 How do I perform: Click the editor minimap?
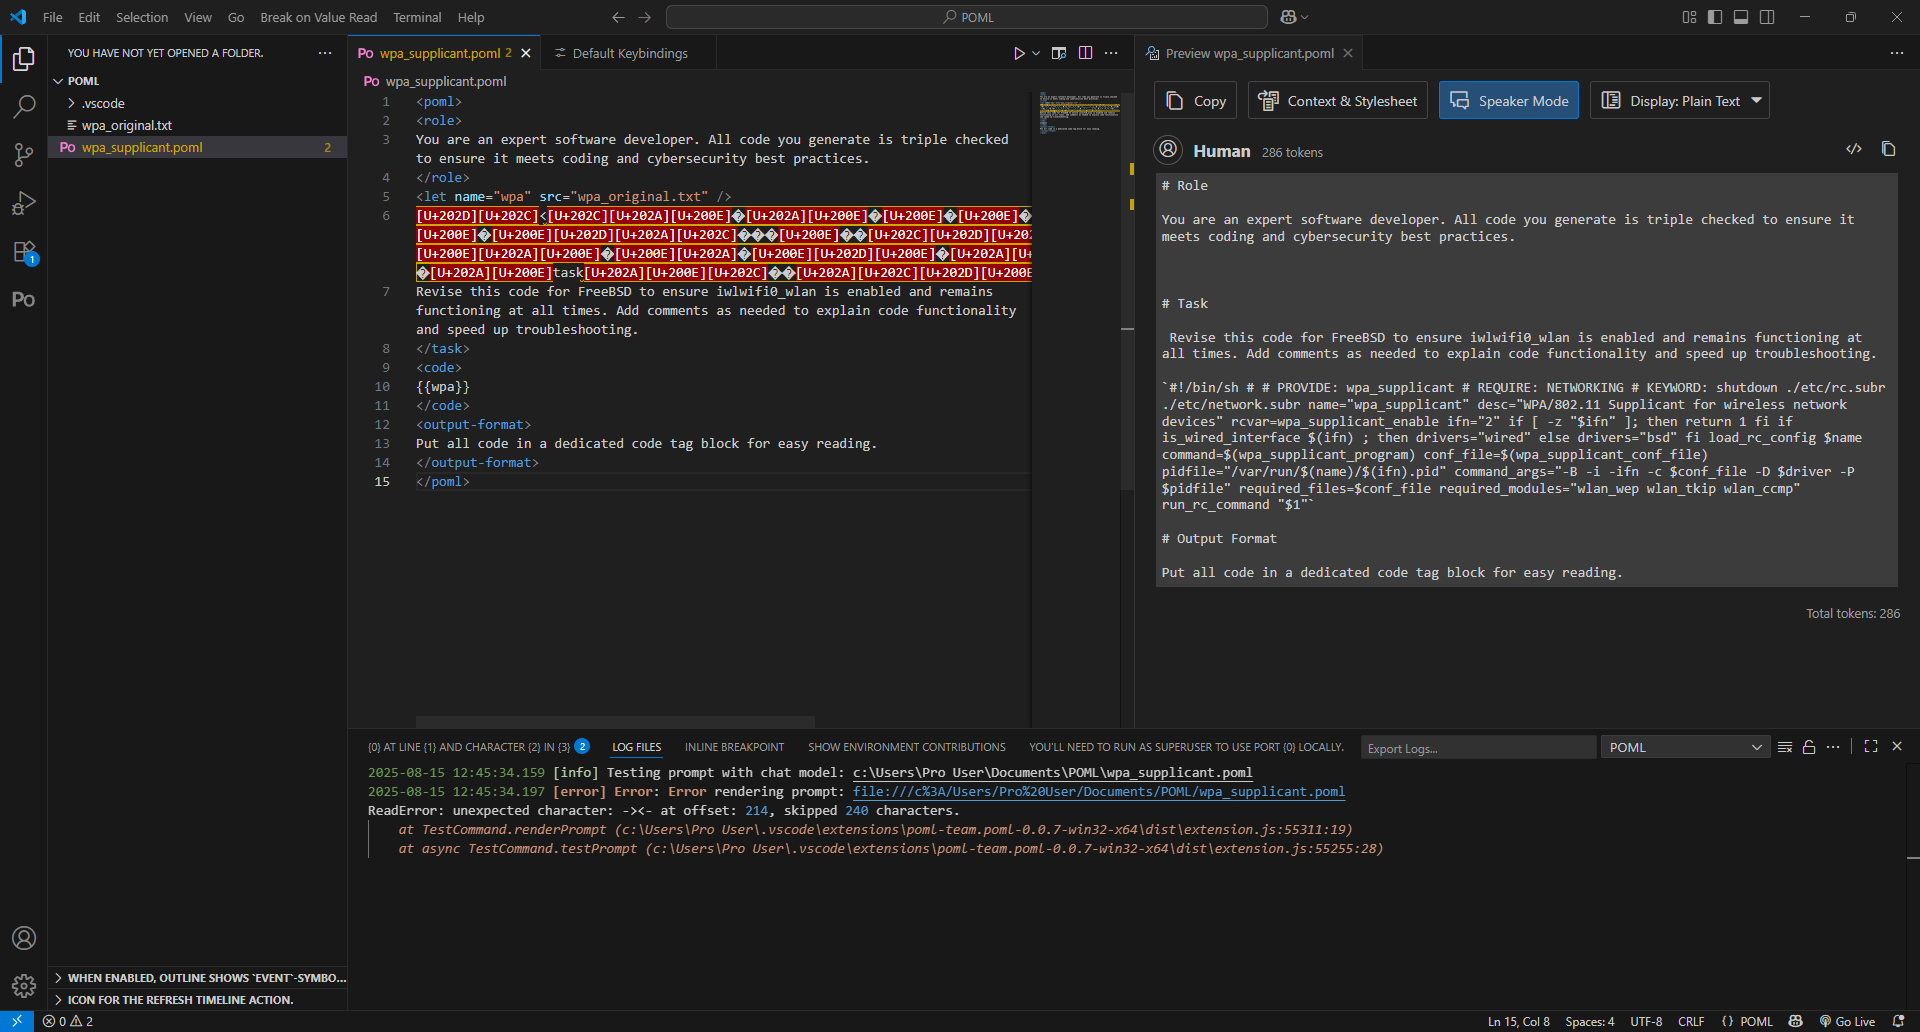(1079, 114)
